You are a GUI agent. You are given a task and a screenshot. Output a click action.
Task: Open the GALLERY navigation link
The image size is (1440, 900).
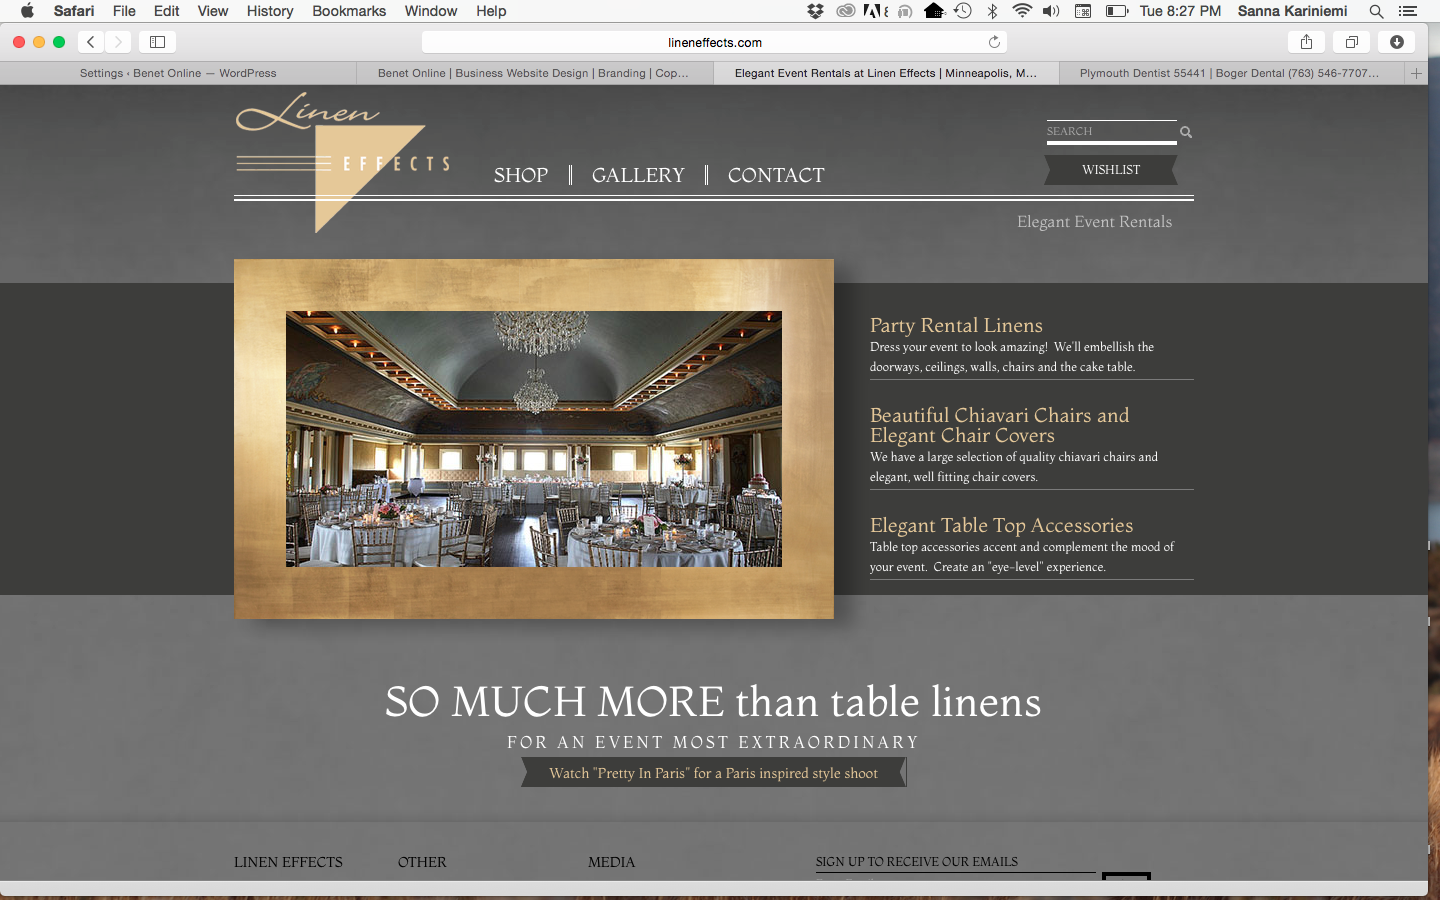coord(638,175)
